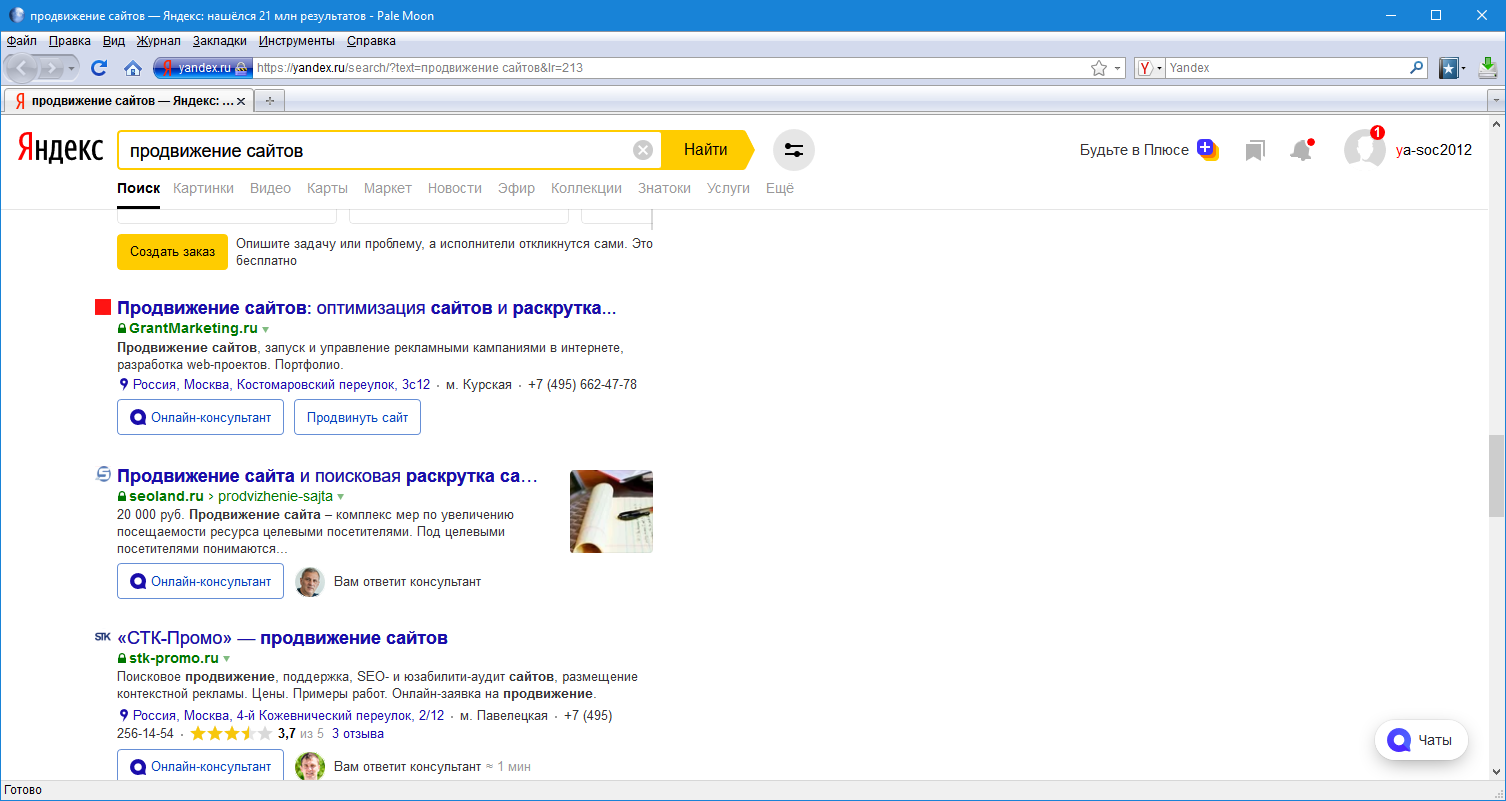Open the Правка menu

70,41
